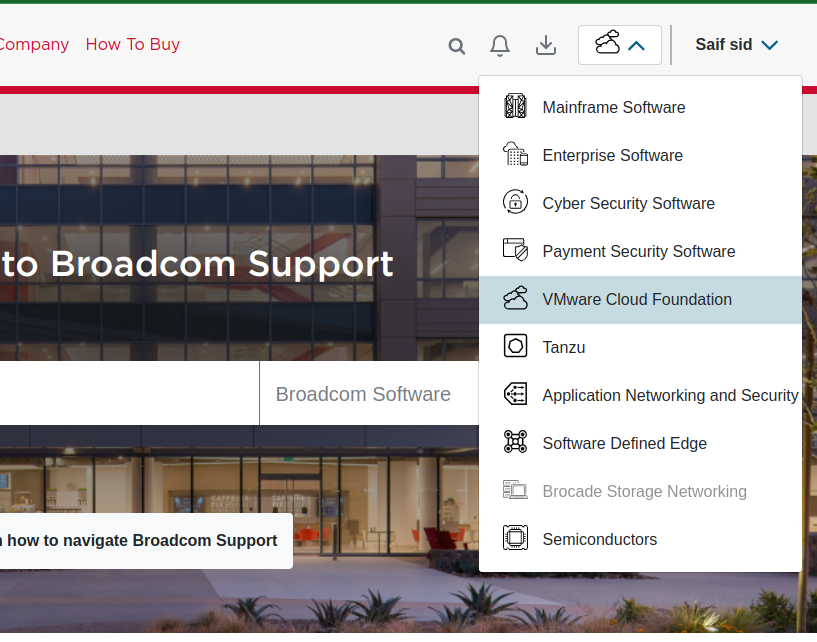Select Brocade Storage Networking entry

[x=640, y=491]
